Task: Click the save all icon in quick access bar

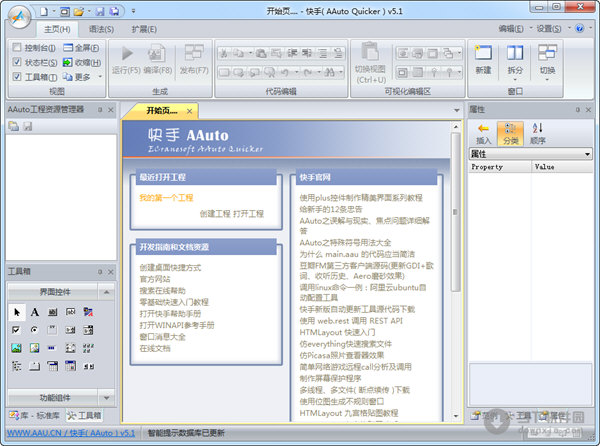Action: (x=114, y=12)
